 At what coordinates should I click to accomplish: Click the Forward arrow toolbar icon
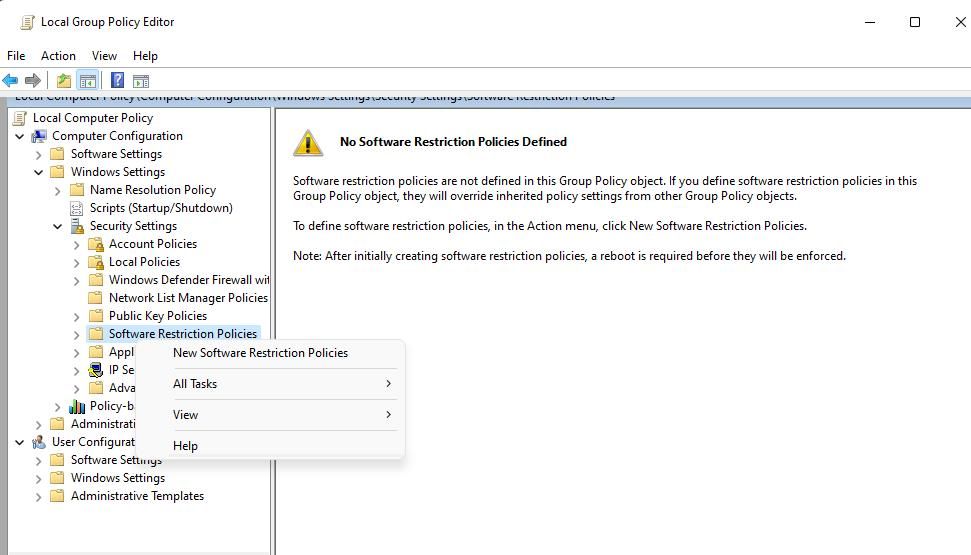click(33, 80)
